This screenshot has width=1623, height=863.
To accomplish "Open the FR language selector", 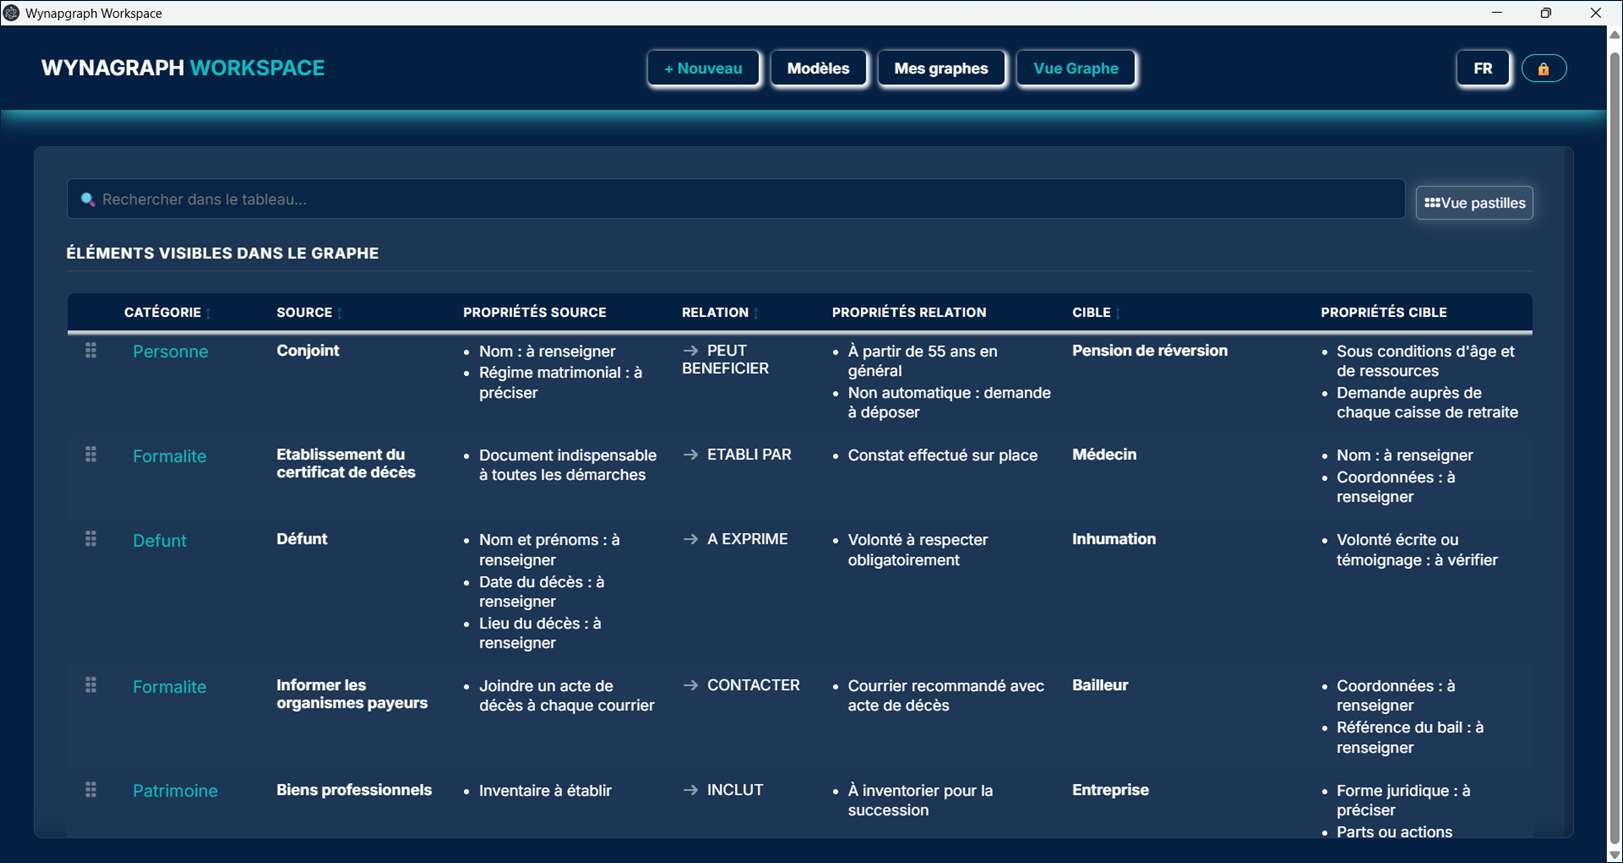I will (x=1483, y=69).
